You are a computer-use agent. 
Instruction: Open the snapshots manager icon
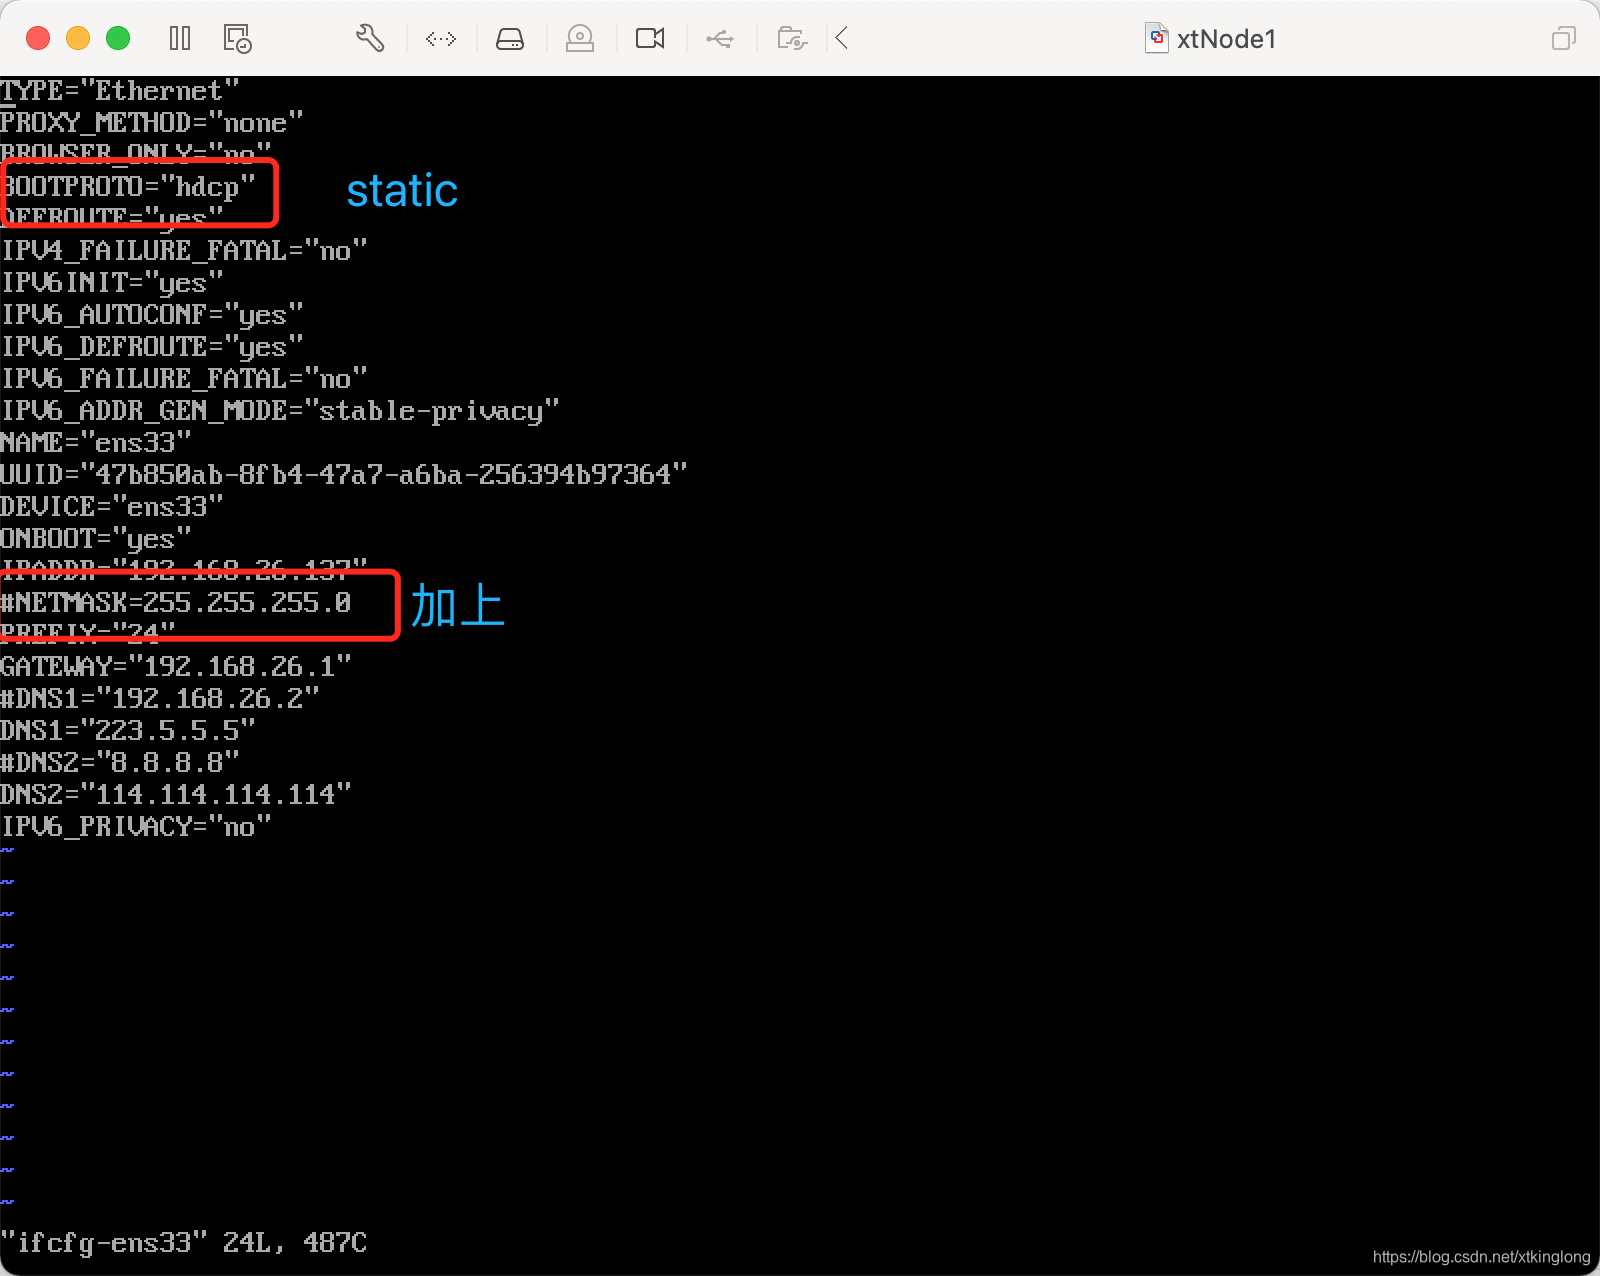click(237, 39)
